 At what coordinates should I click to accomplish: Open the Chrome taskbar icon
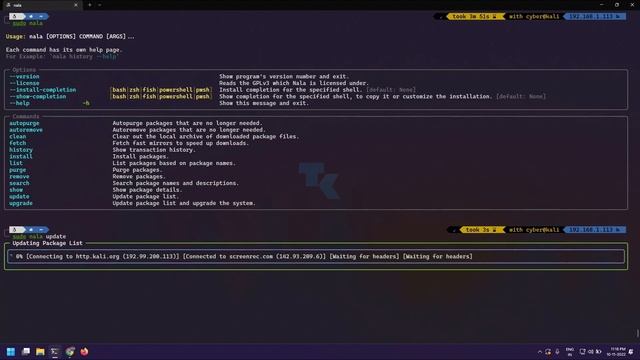tap(70, 351)
